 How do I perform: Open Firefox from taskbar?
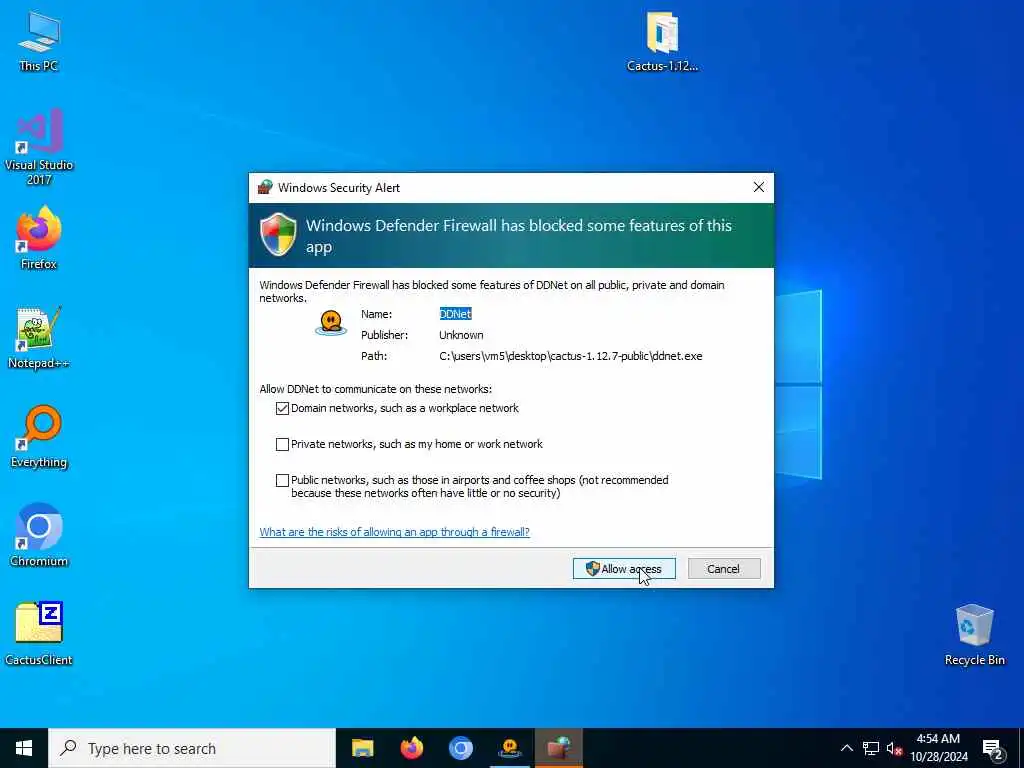[411, 748]
